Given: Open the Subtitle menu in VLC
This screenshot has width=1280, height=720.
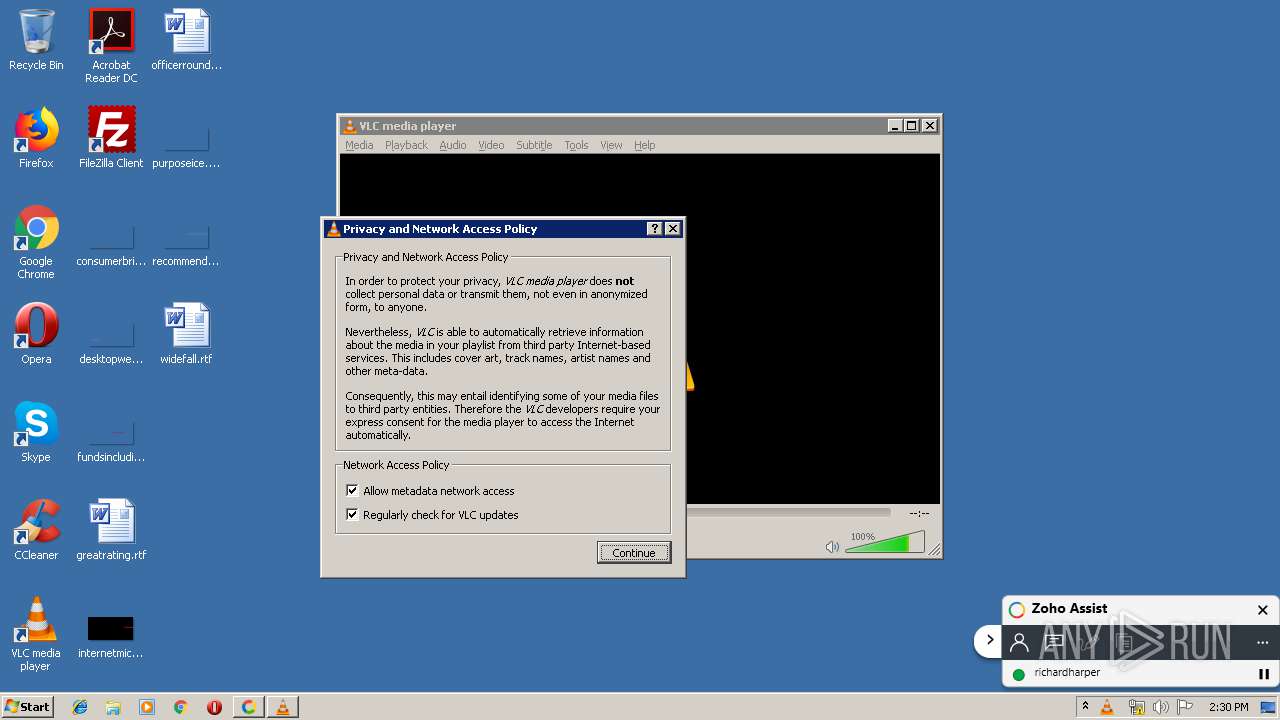Looking at the screenshot, I should click(534, 145).
